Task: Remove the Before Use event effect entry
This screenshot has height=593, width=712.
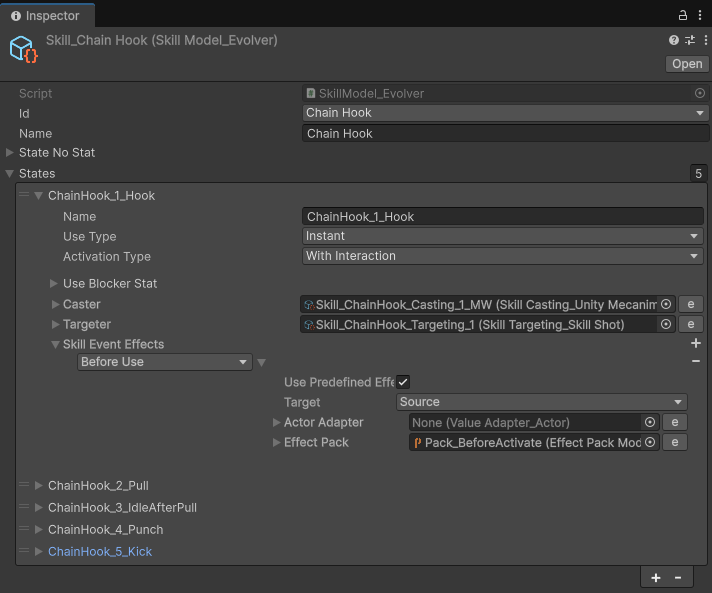Action: (x=696, y=361)
